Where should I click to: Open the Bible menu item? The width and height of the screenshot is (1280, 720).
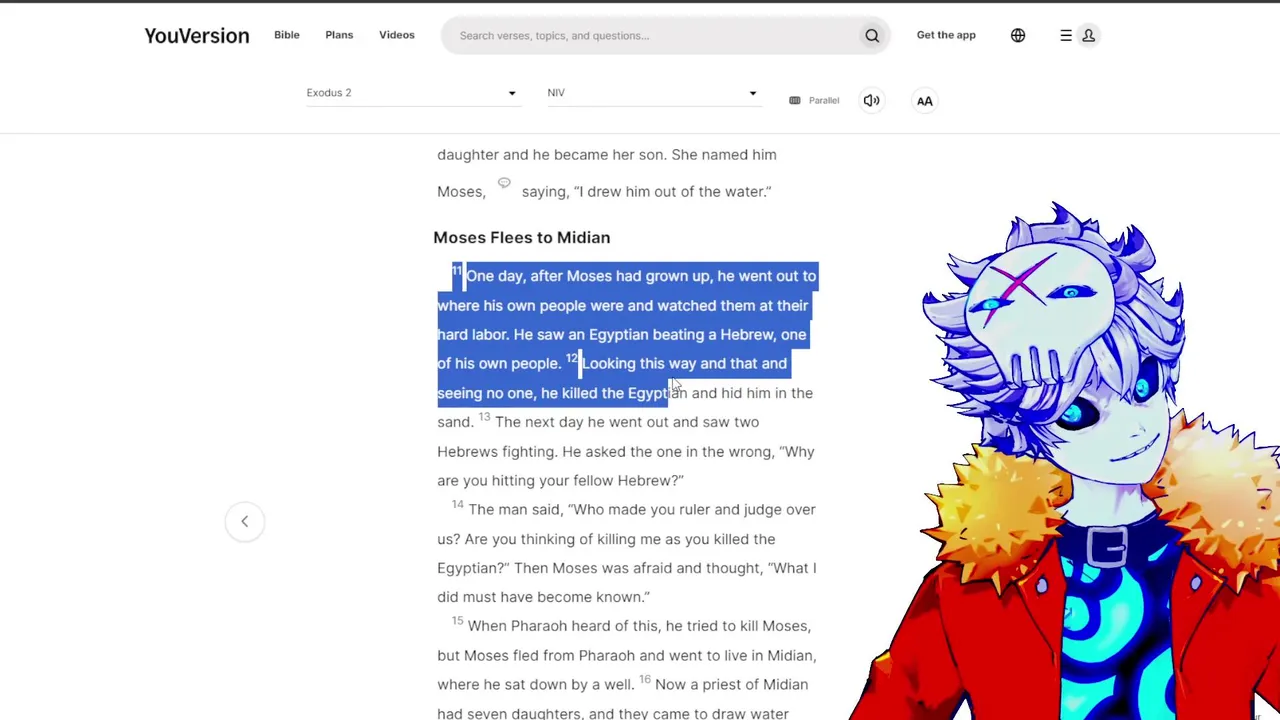tap(287, 35)
